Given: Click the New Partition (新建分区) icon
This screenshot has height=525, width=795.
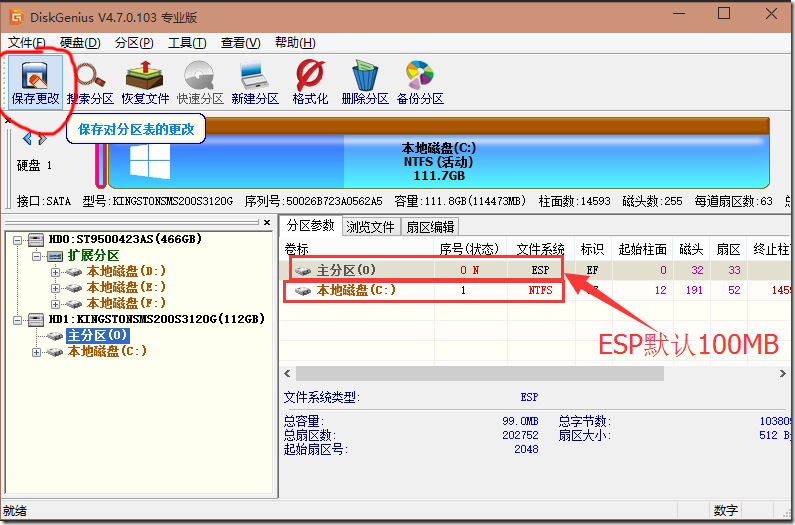Looking at the screenshot, I should tap(255, 82).
